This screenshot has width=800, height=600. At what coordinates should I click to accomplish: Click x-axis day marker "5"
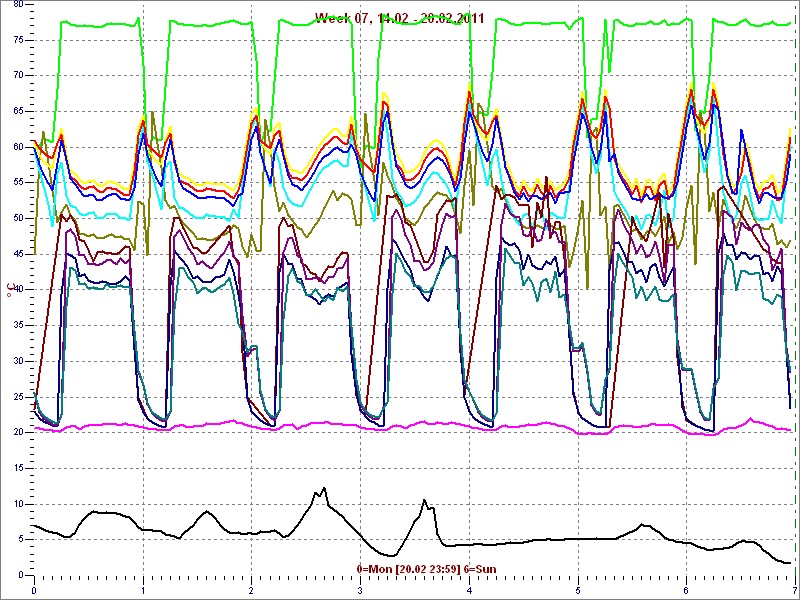click(577, 590)
